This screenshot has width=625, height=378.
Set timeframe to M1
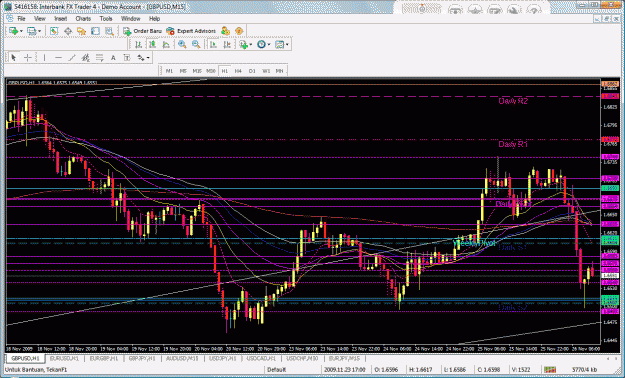pos(169,71)
